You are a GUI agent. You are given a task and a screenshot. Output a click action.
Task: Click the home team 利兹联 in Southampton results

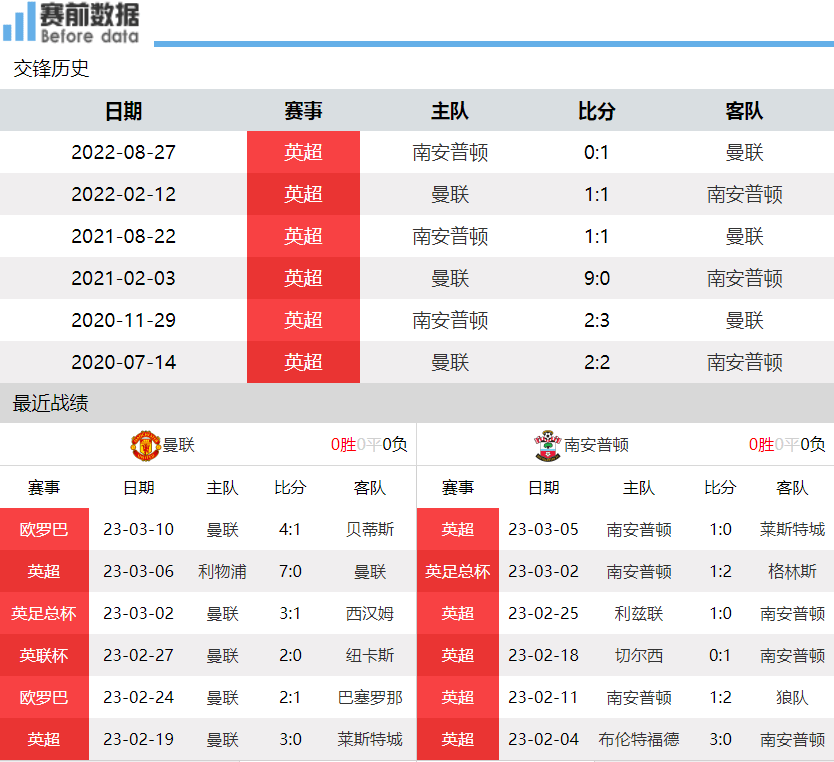click(x=639, y=613)
